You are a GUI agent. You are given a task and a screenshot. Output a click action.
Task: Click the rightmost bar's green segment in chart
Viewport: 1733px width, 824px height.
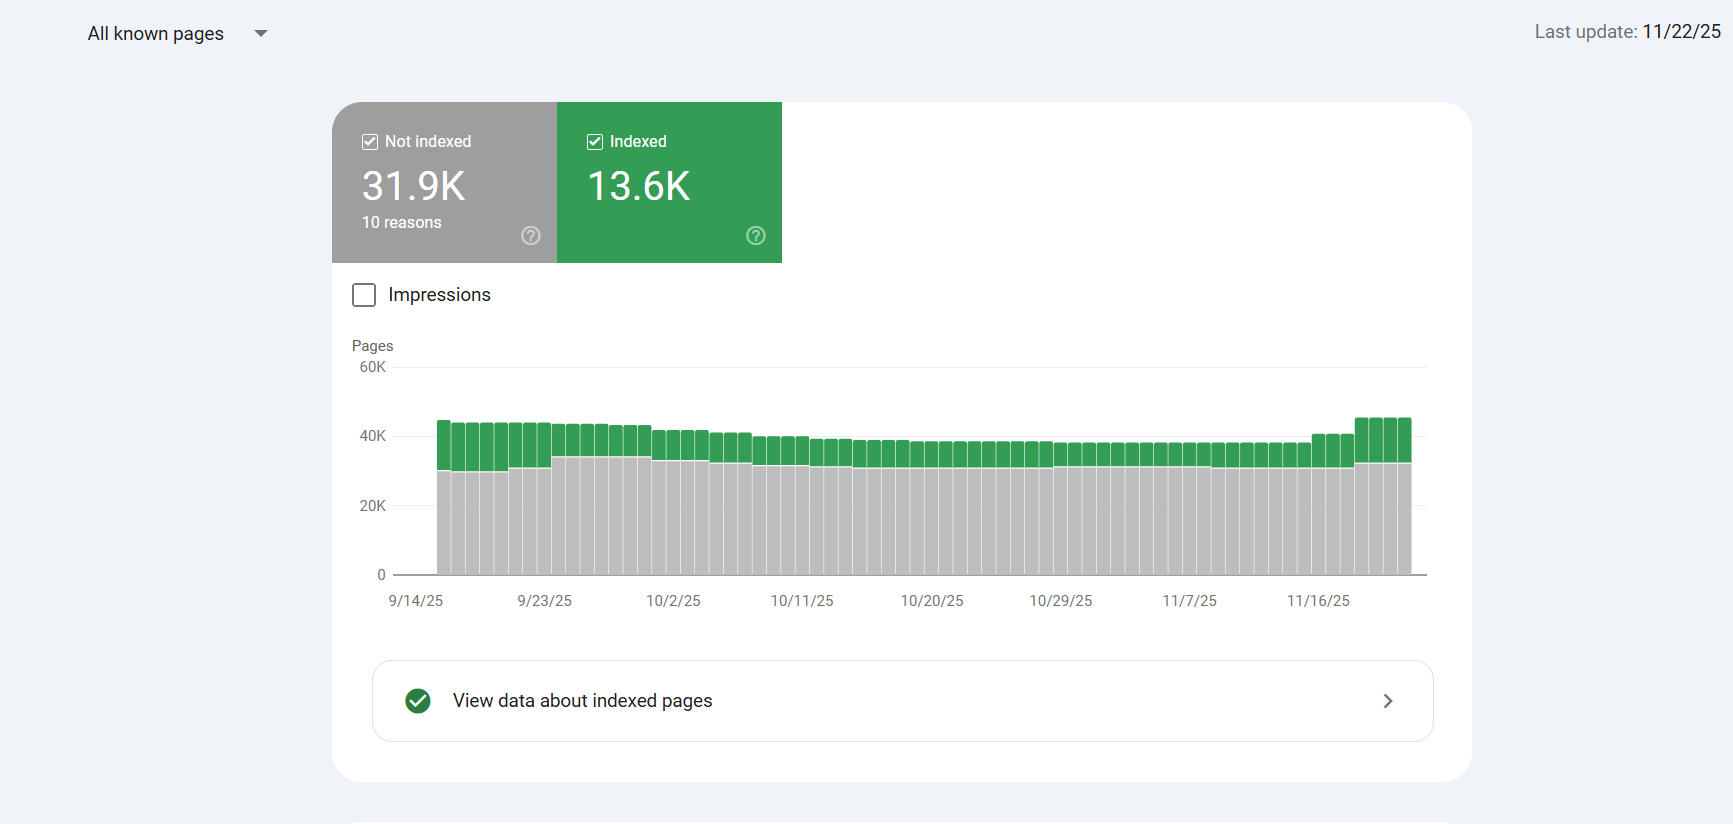(1404, 440)
